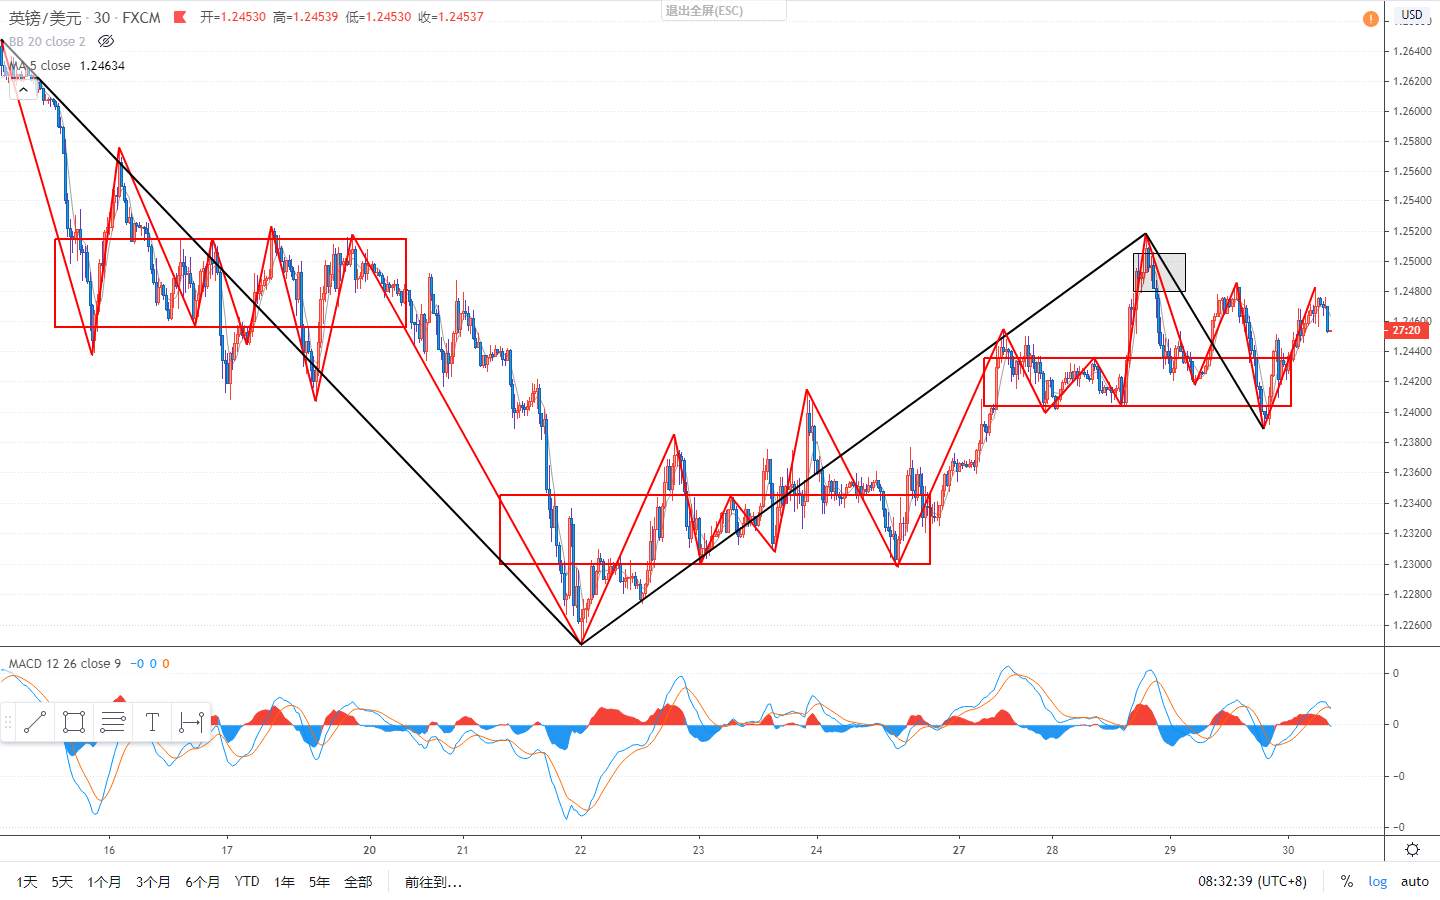Image resolution: width=1440 pixels, height=900 pixels.
Task: Click the orange warning alert icon
Action: click(1370, 19)
